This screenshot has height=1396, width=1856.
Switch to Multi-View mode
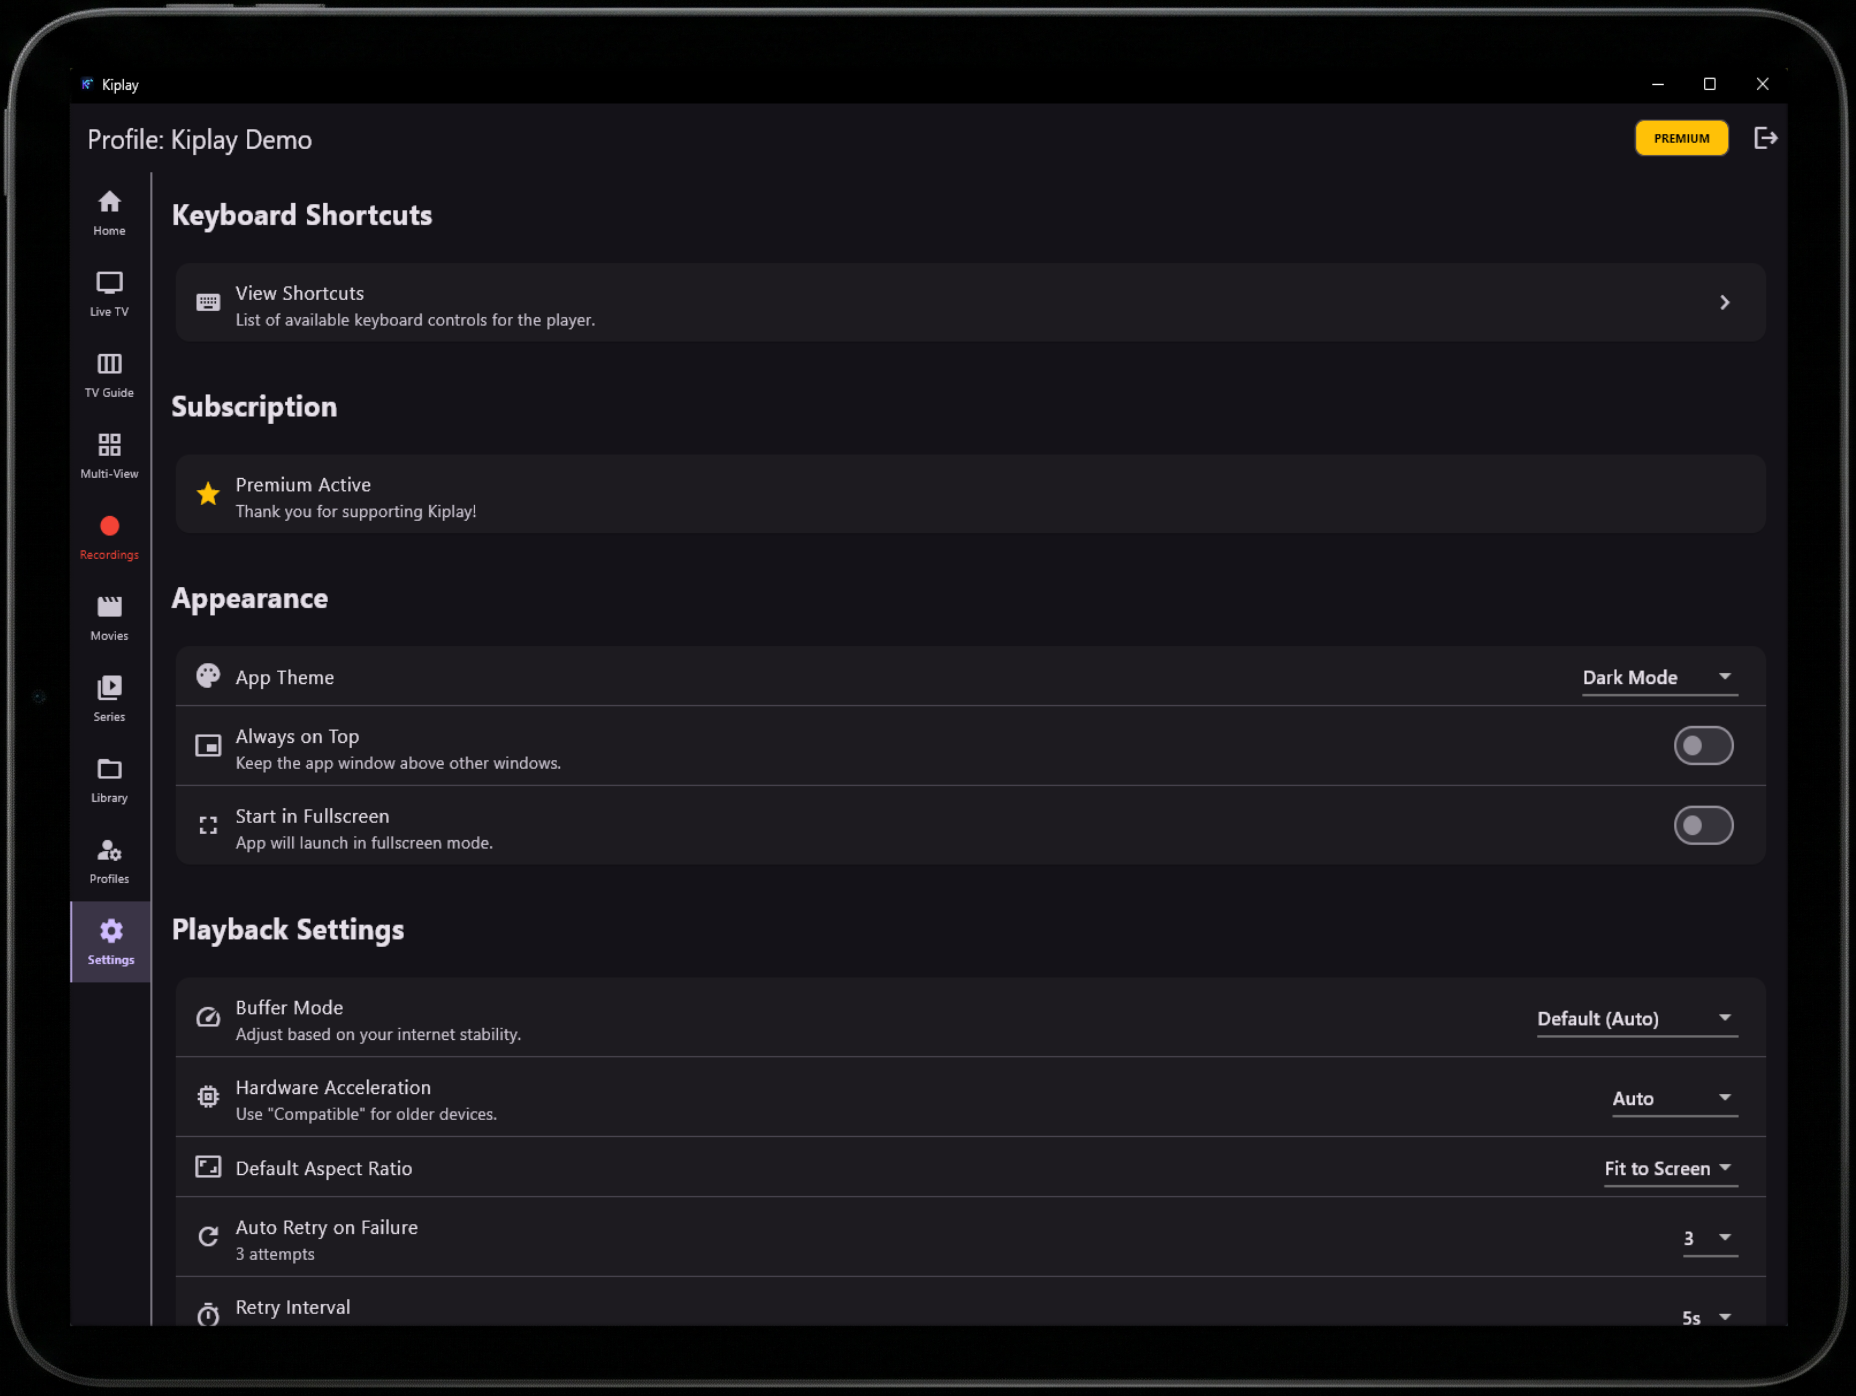(108, 455)
